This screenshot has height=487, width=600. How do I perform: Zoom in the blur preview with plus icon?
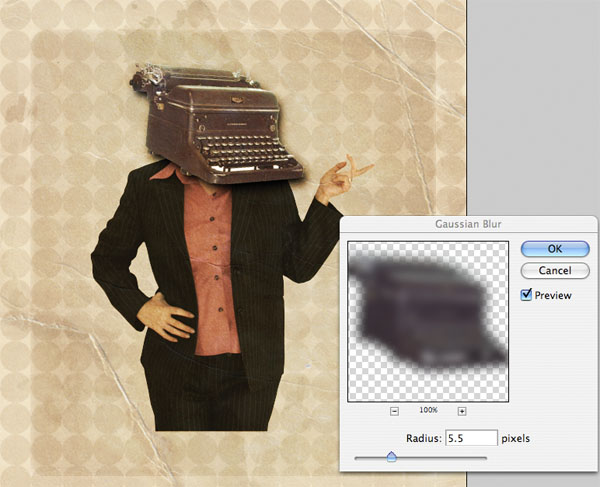(462, 411)
